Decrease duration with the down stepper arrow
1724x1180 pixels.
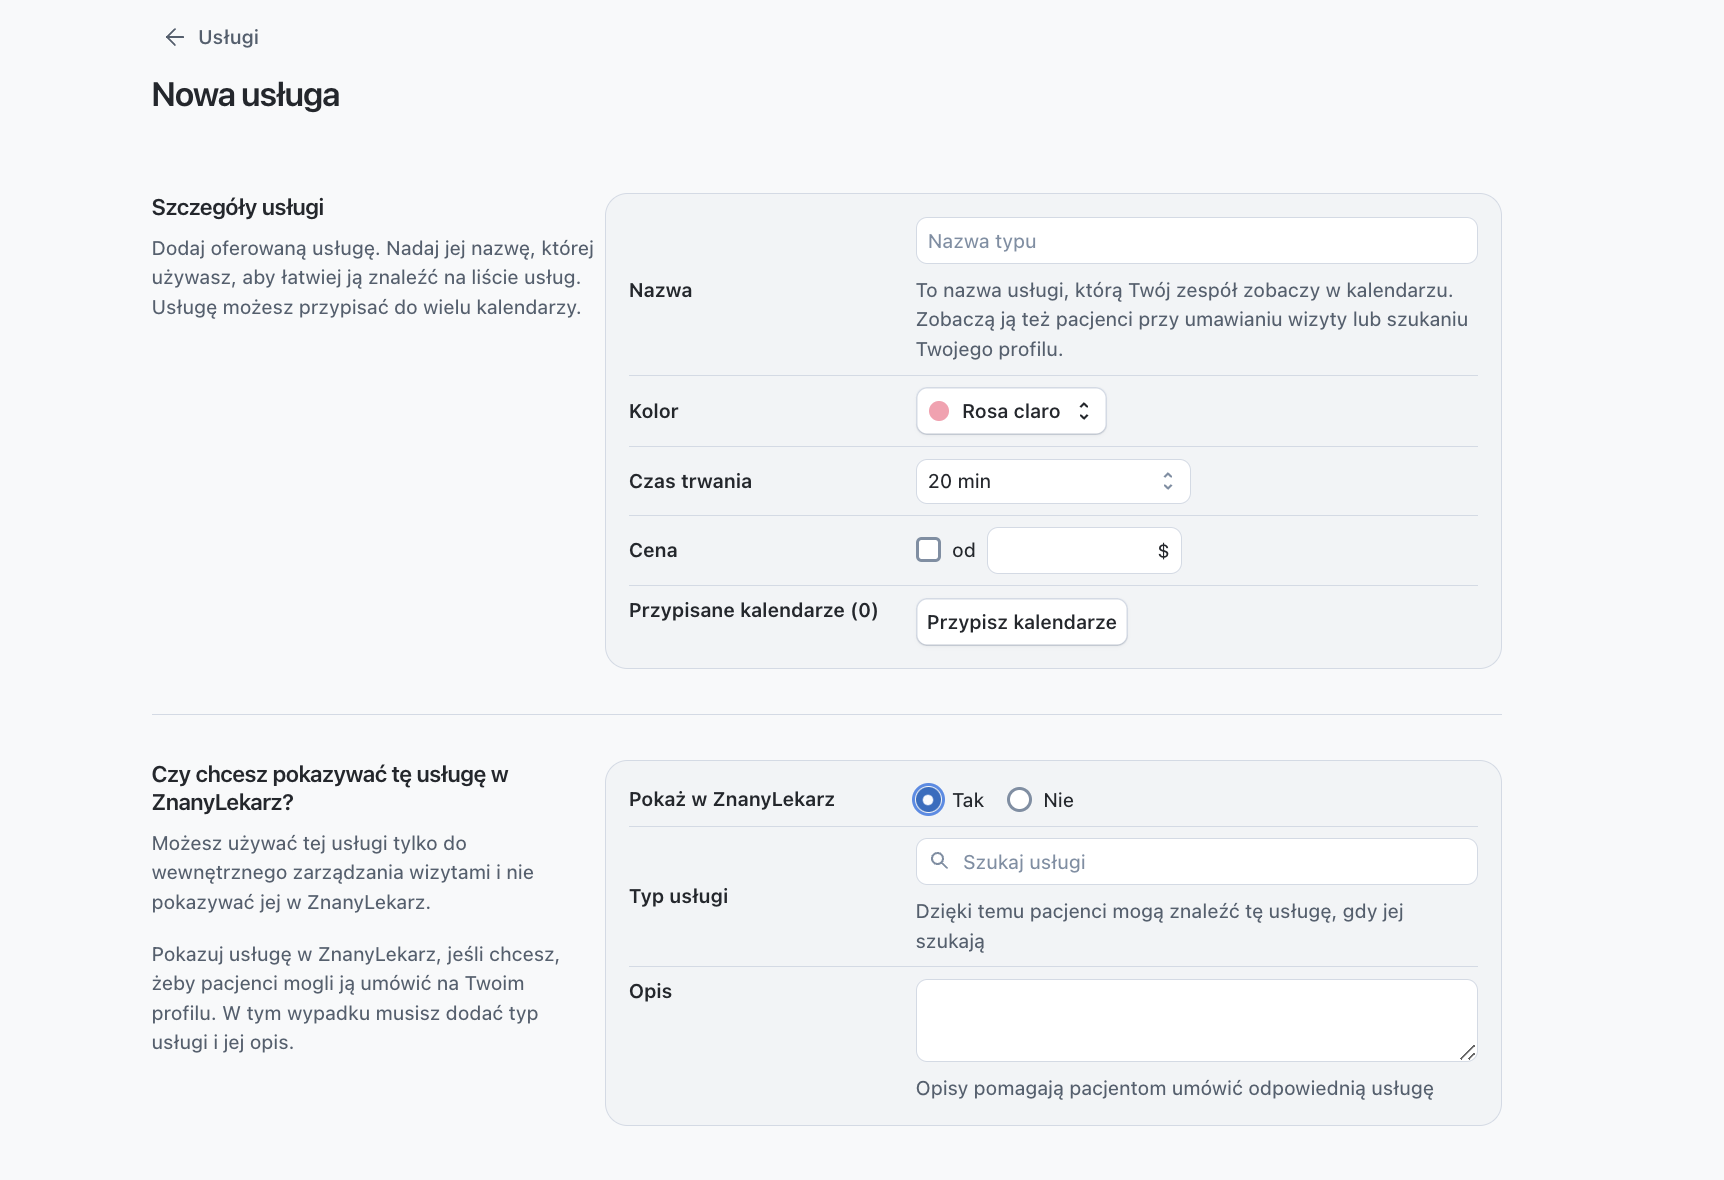click(1166, 487)
